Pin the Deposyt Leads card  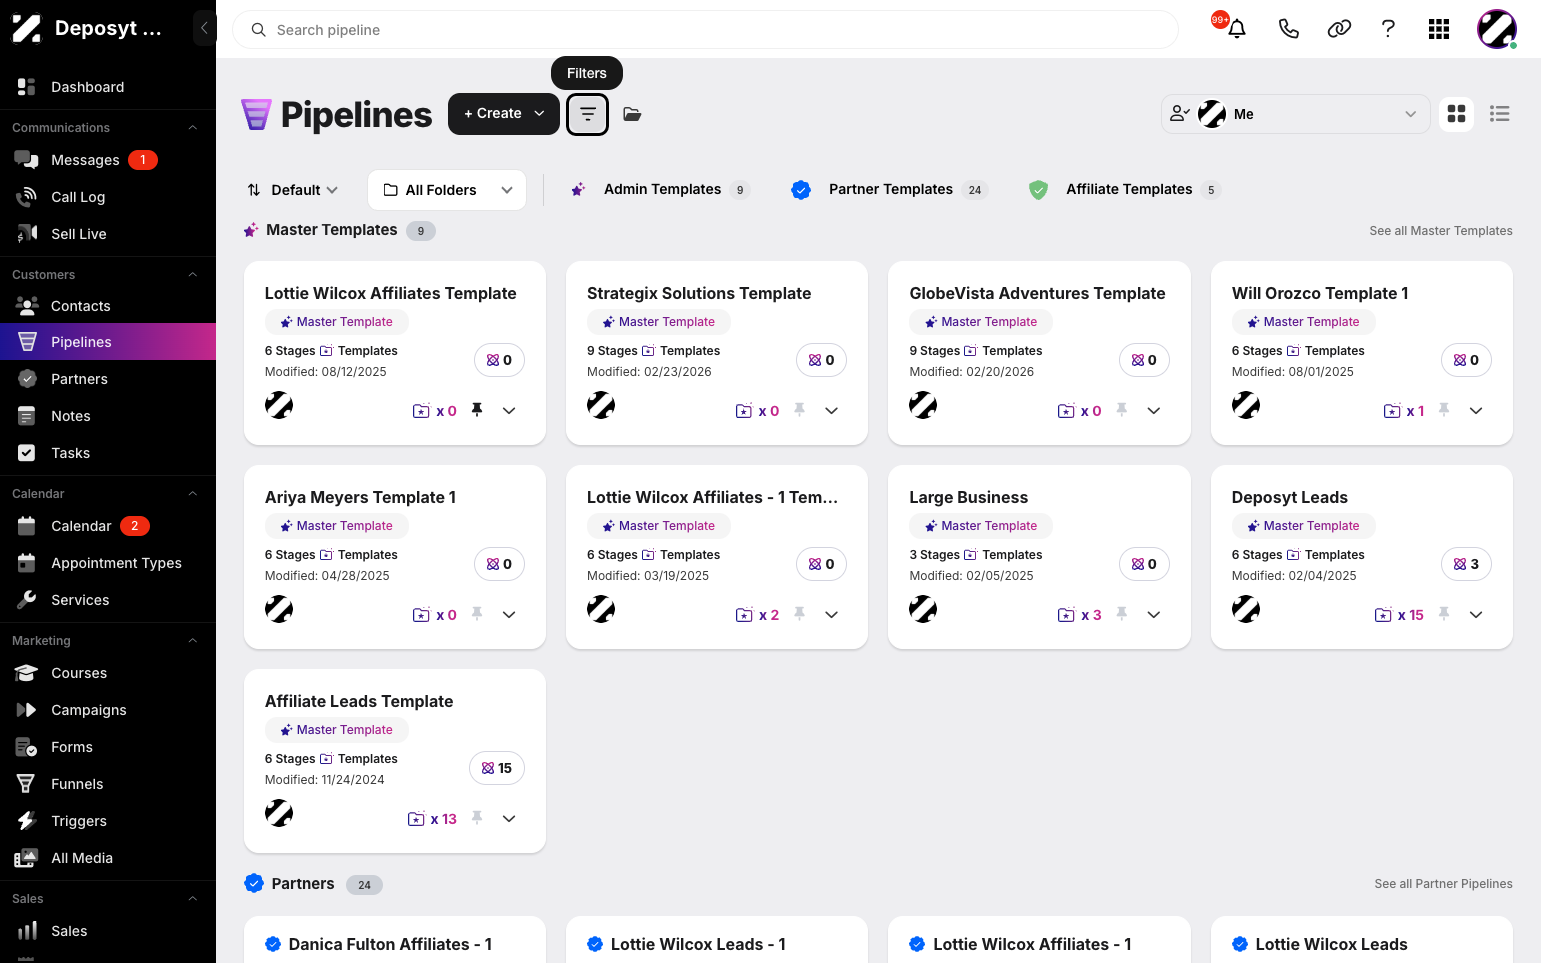click(x=1444, y=614)
